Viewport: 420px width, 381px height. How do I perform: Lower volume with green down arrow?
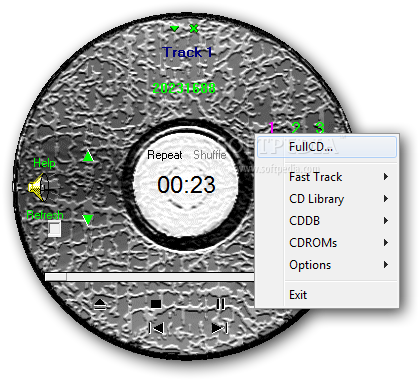(x=88, y=219)
